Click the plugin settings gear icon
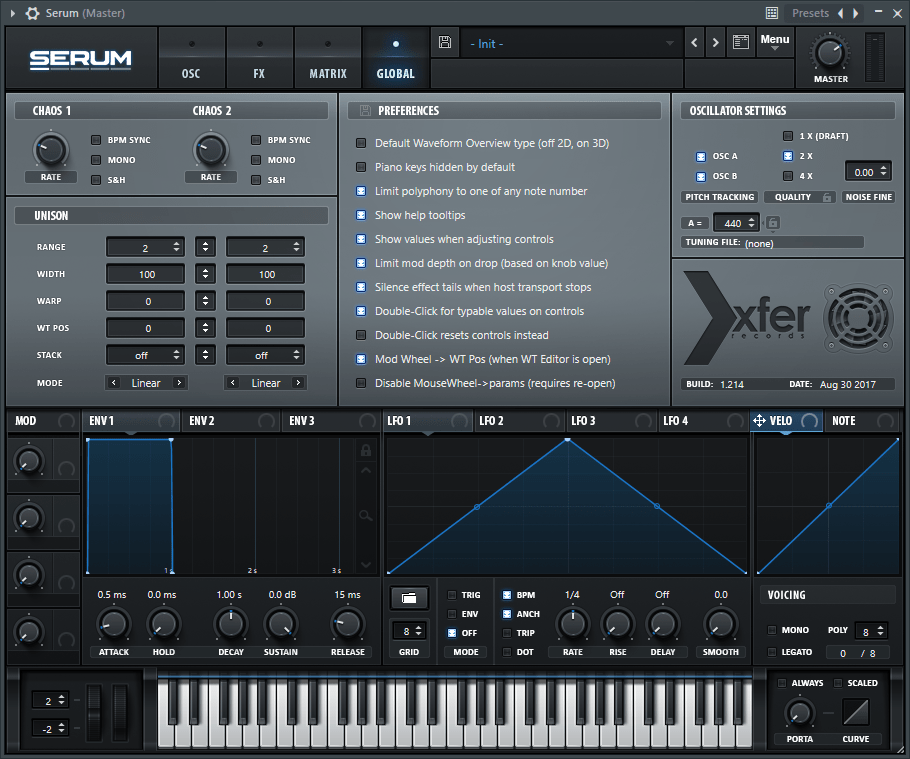 32,13
